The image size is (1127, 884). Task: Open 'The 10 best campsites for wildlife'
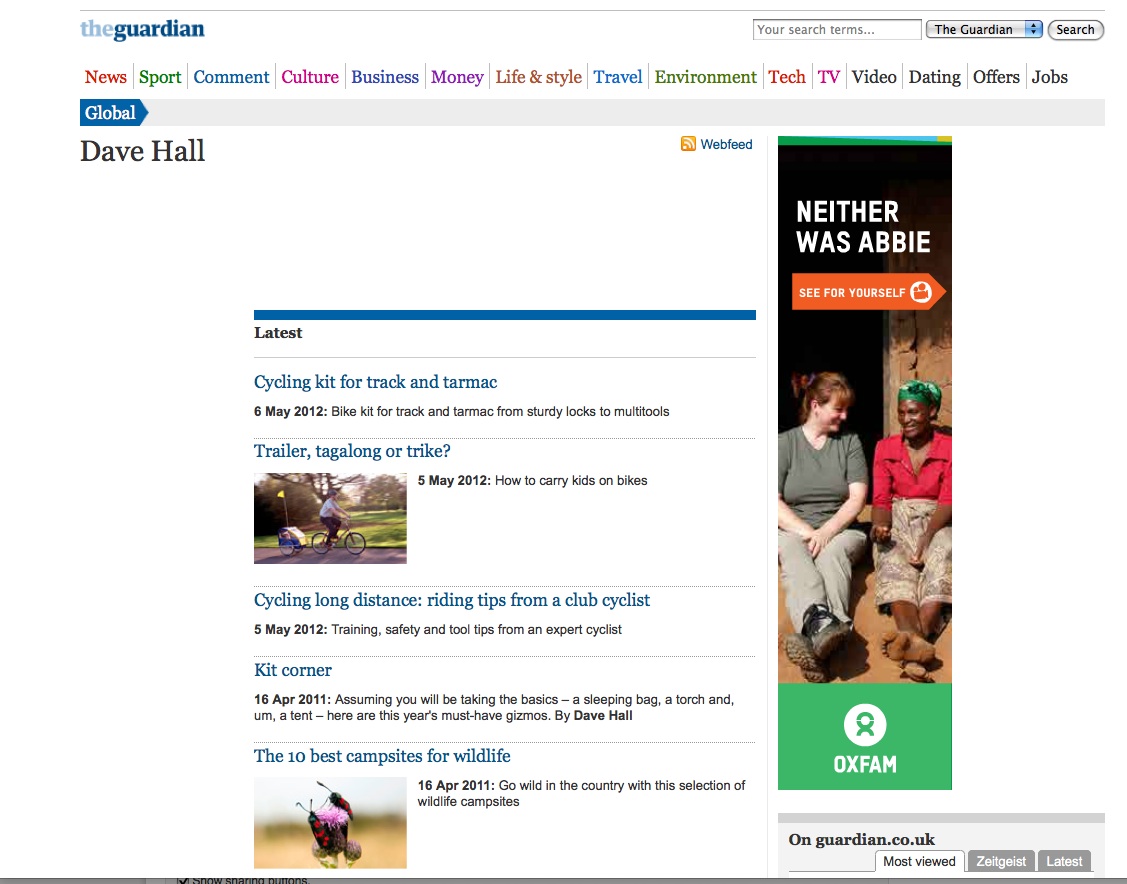(382, 756)
